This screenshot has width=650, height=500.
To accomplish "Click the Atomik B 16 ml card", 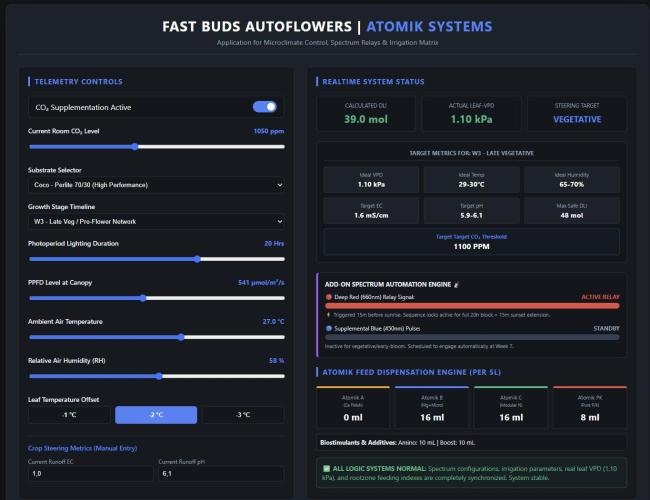I will [432, 408].
